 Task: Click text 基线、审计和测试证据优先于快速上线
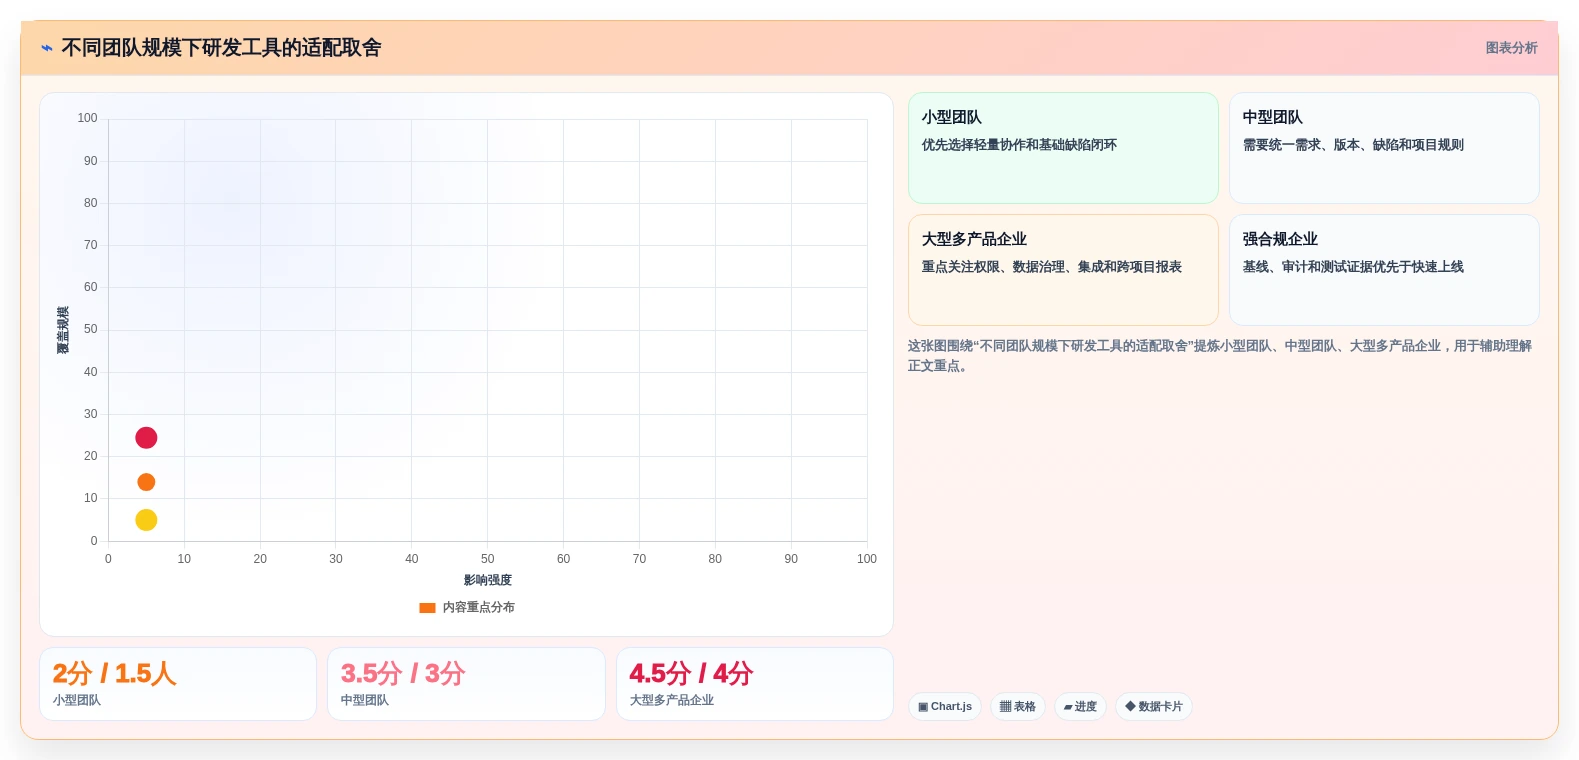[x=1353, y=267]
